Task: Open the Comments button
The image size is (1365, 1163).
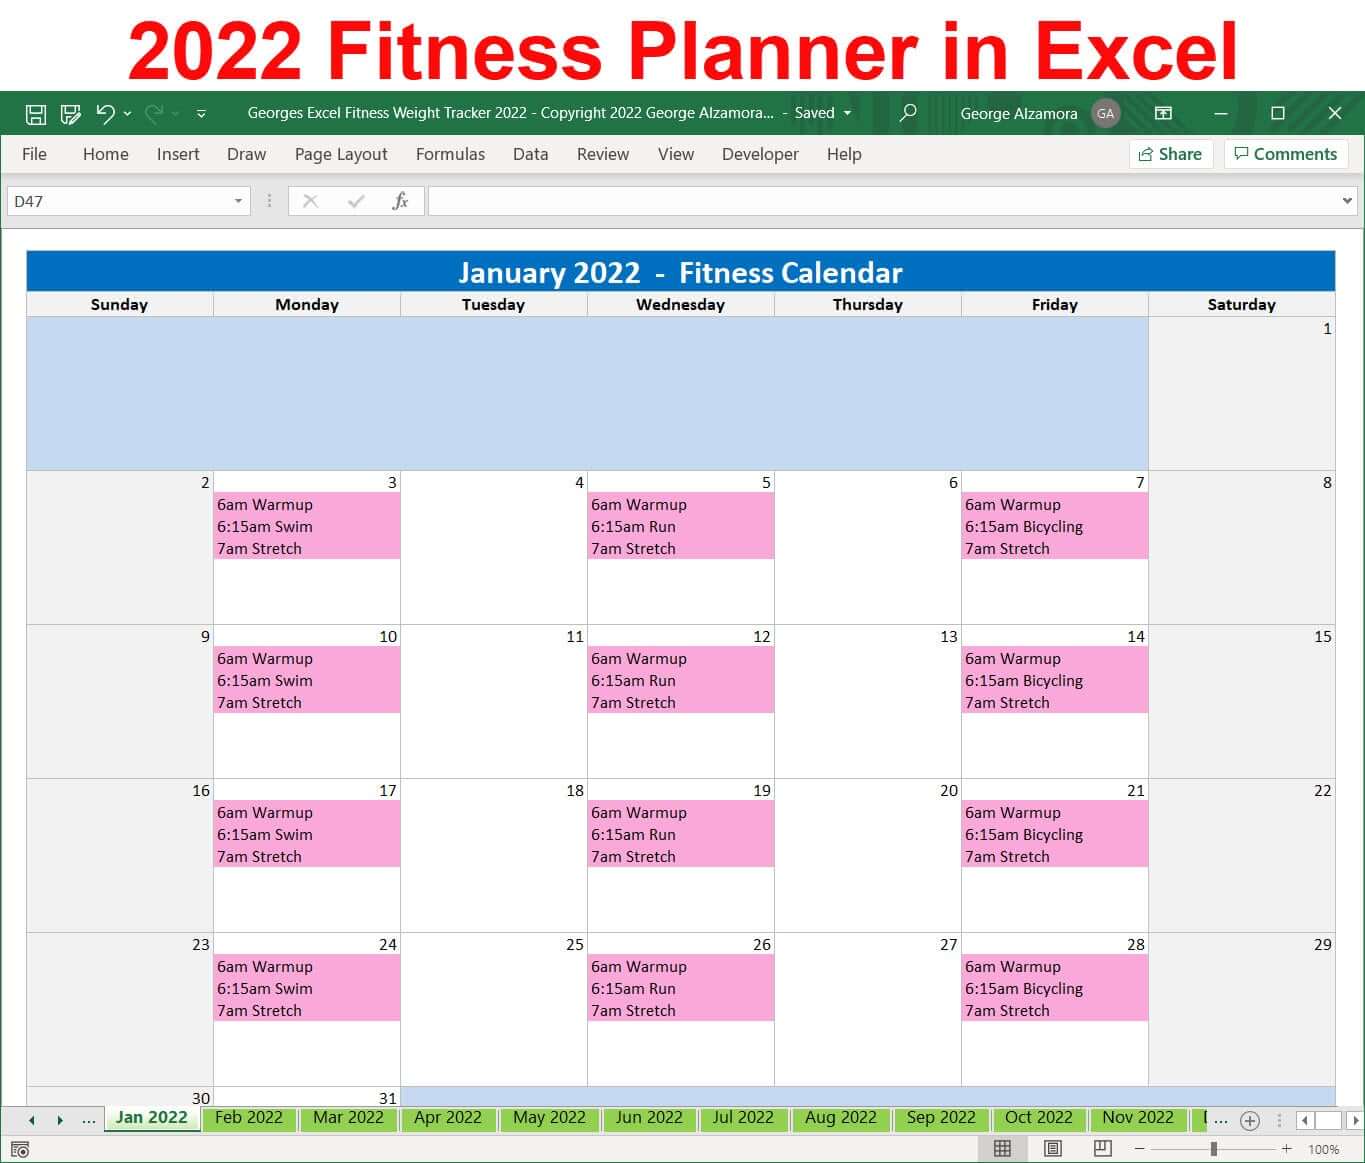Action: [1285, 154]
